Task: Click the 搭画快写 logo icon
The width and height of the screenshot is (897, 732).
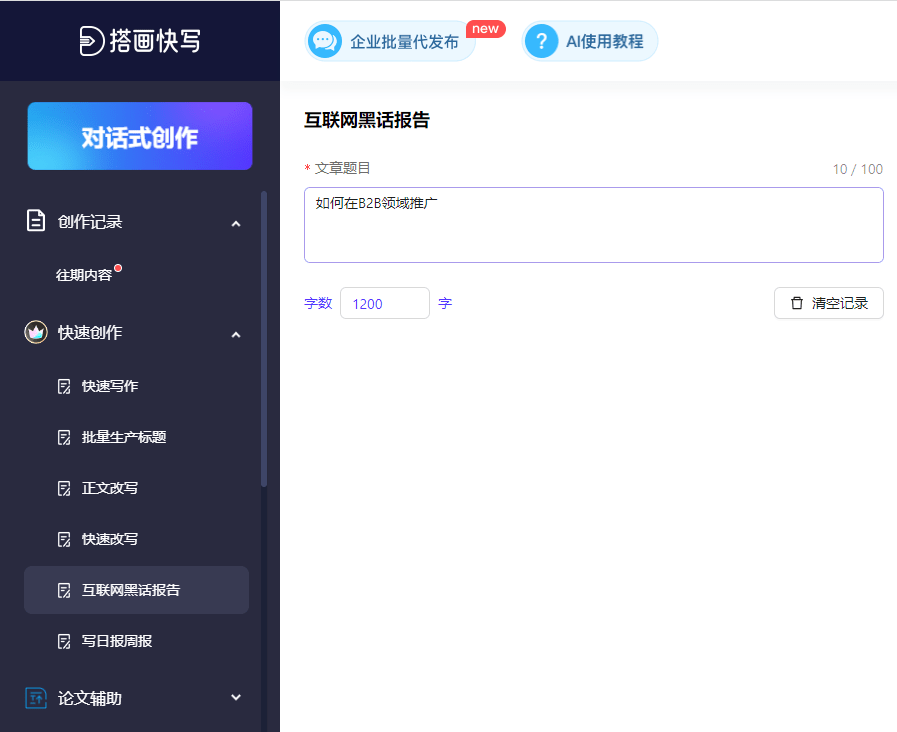Action: click(x=90, y=41)
